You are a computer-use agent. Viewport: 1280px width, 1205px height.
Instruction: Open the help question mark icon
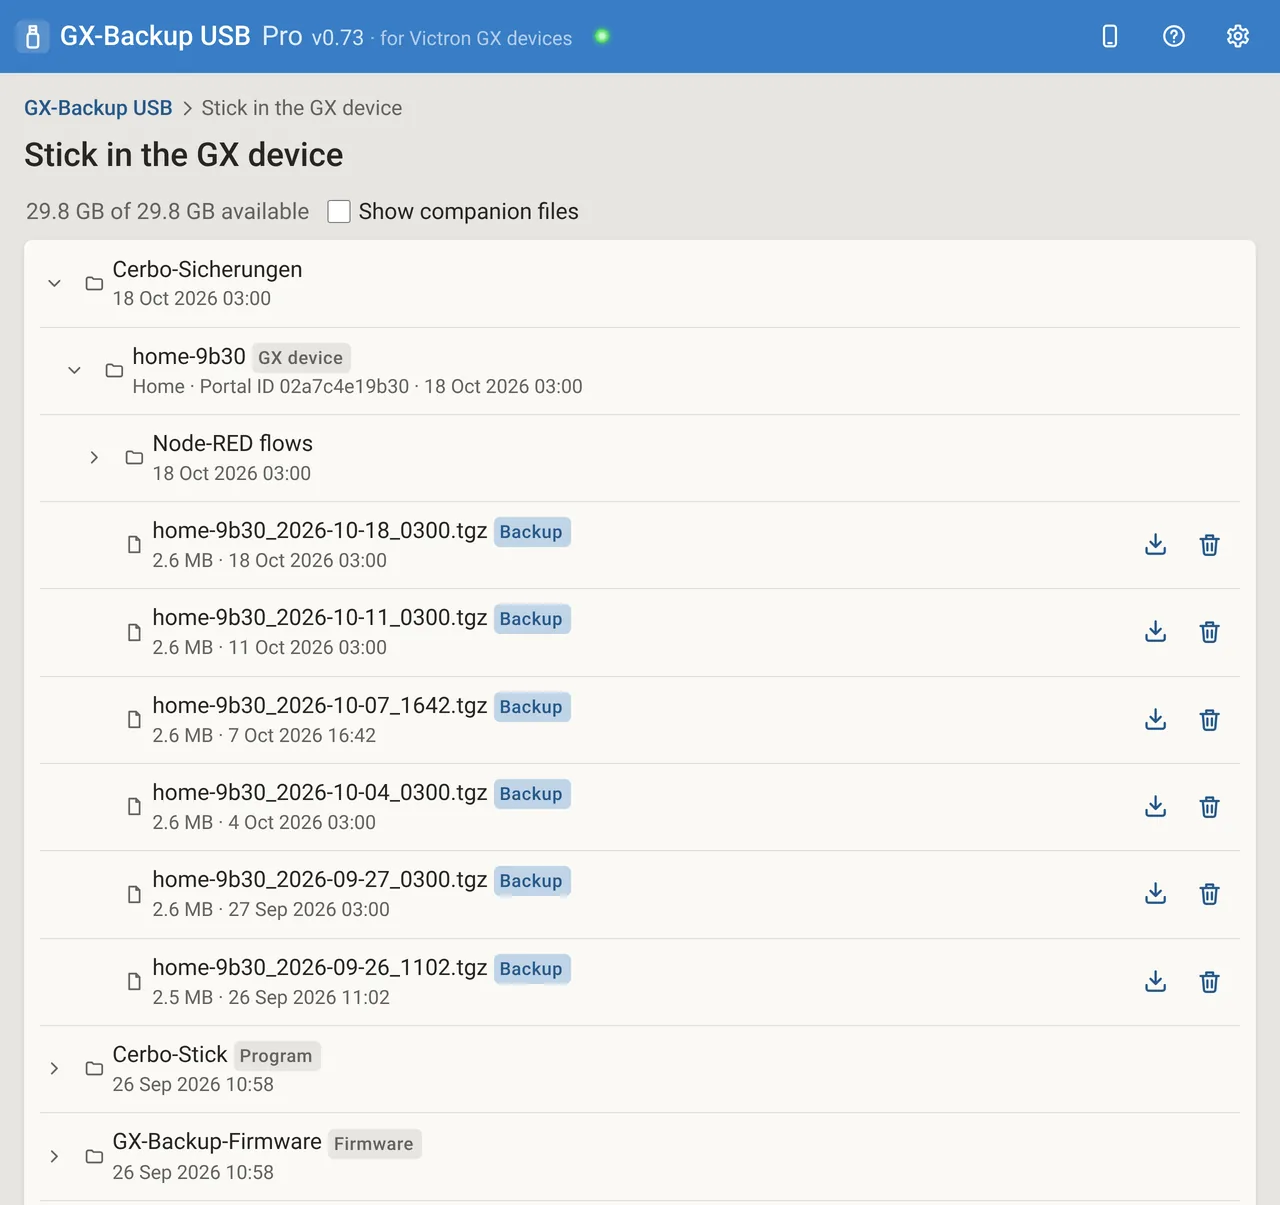1174,36
